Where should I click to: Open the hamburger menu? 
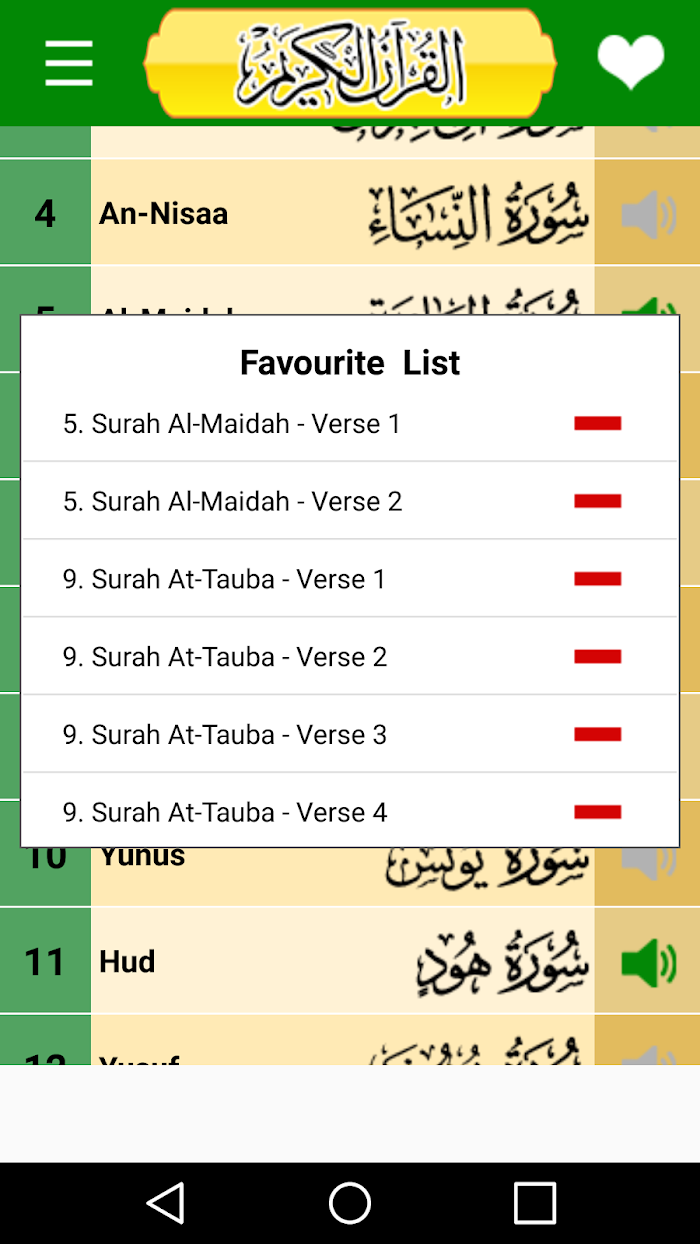(69, 63)
